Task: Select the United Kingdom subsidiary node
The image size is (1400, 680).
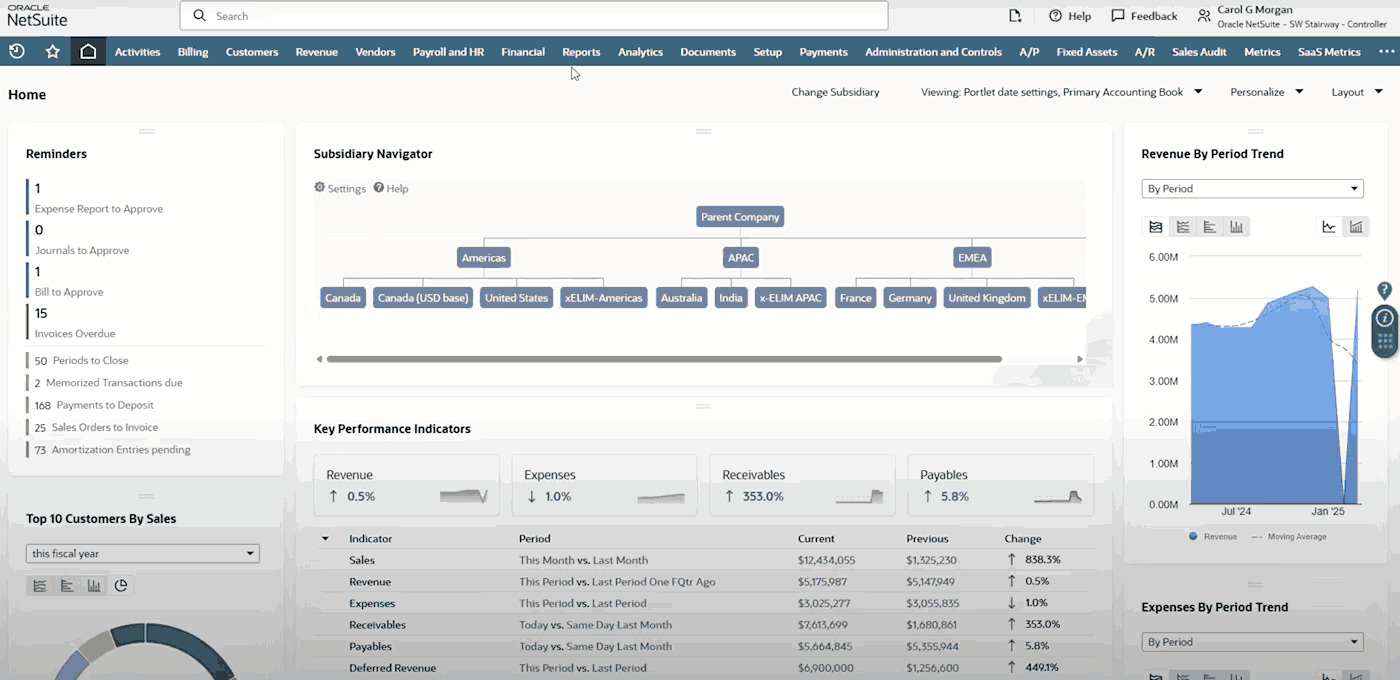Action: pyautogui.click(x=986, y=298)
